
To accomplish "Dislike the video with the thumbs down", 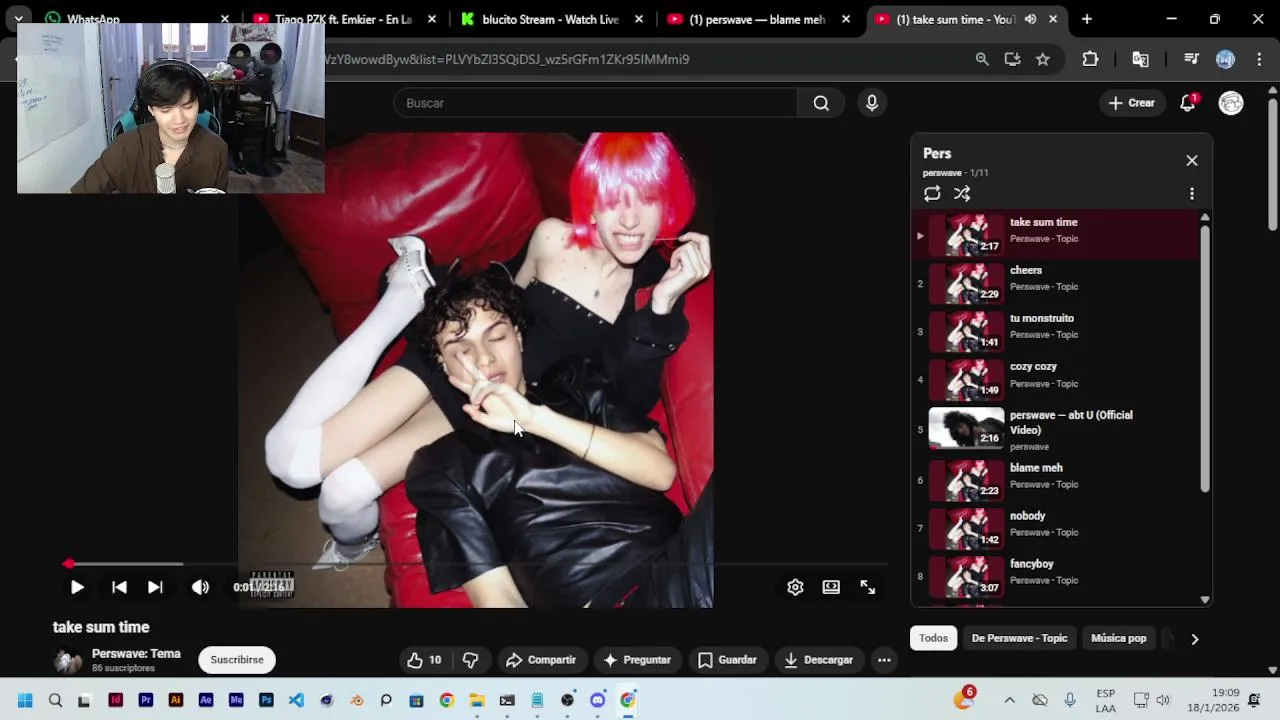I will tap(470, 660).
